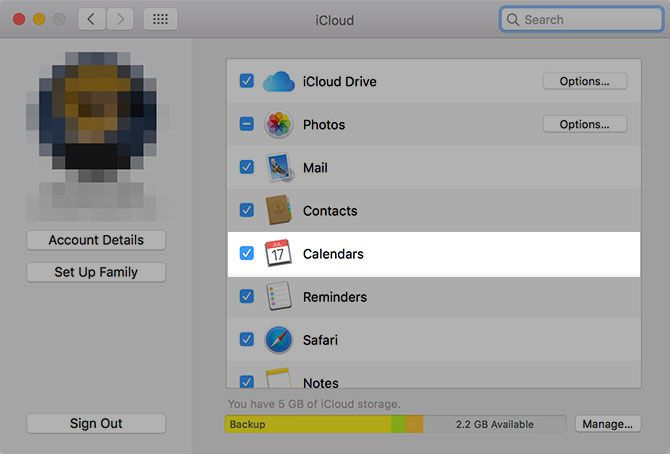The image size is (670, 454).
Task: Click the yellow Backup storage segment
Action: click(x=308, y=424)
